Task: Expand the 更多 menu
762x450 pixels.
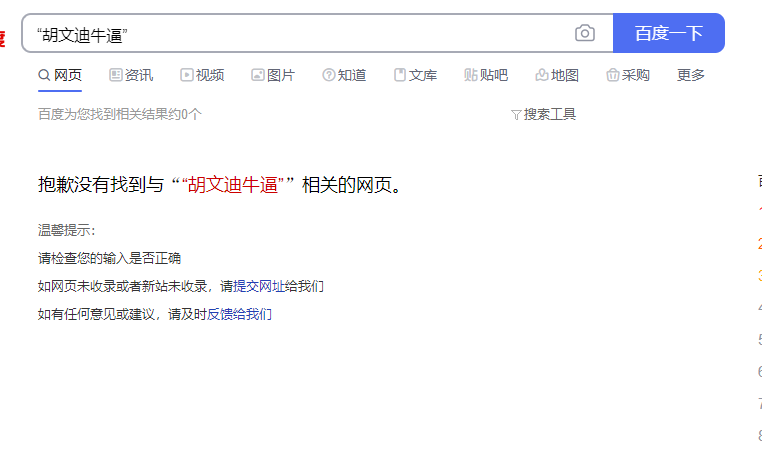Action: click(x=691, y=75)
